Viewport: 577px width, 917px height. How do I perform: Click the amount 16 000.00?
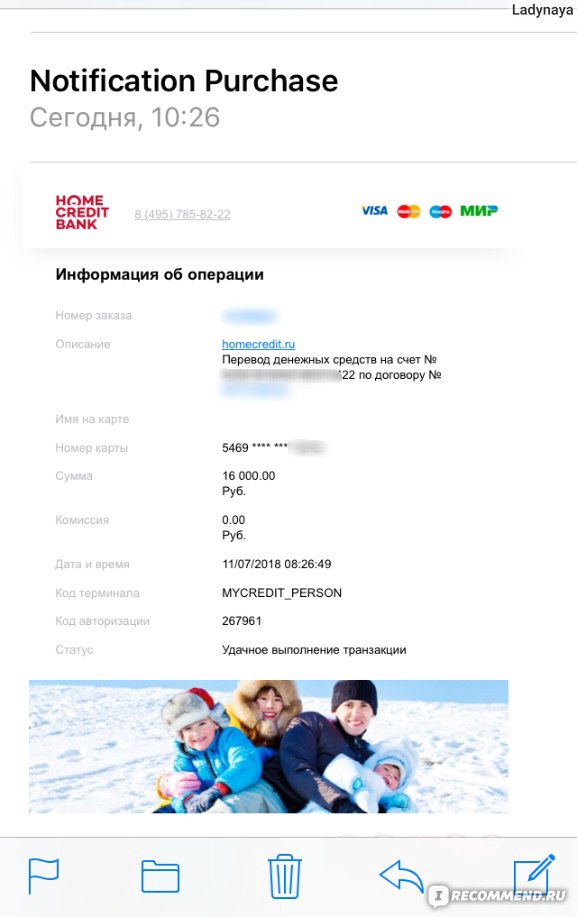coord(248,475)
